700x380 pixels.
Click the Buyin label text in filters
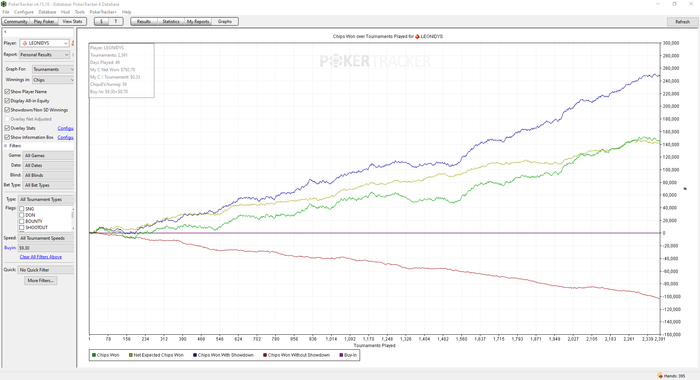click(x=10, y=248)
